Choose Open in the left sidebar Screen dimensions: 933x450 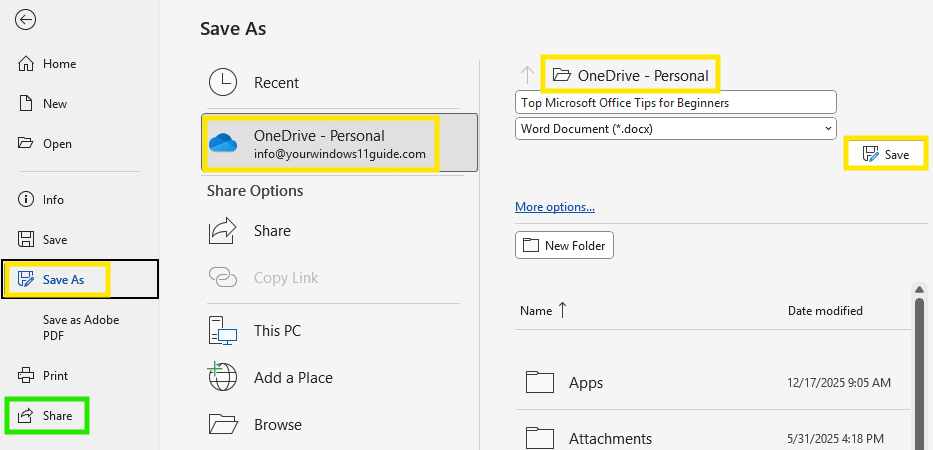(x=45, y=143)
